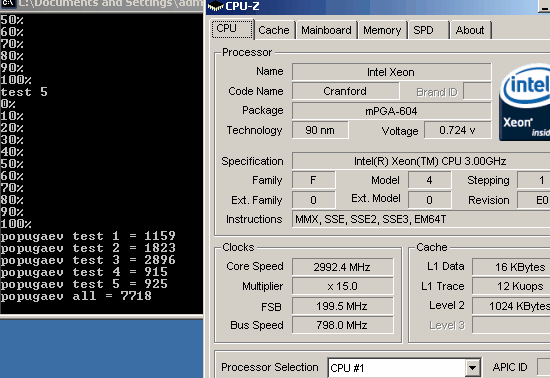Click the empty Brand ID field
Viewport: 550px width, 378px height.
[x=477, y=91]
